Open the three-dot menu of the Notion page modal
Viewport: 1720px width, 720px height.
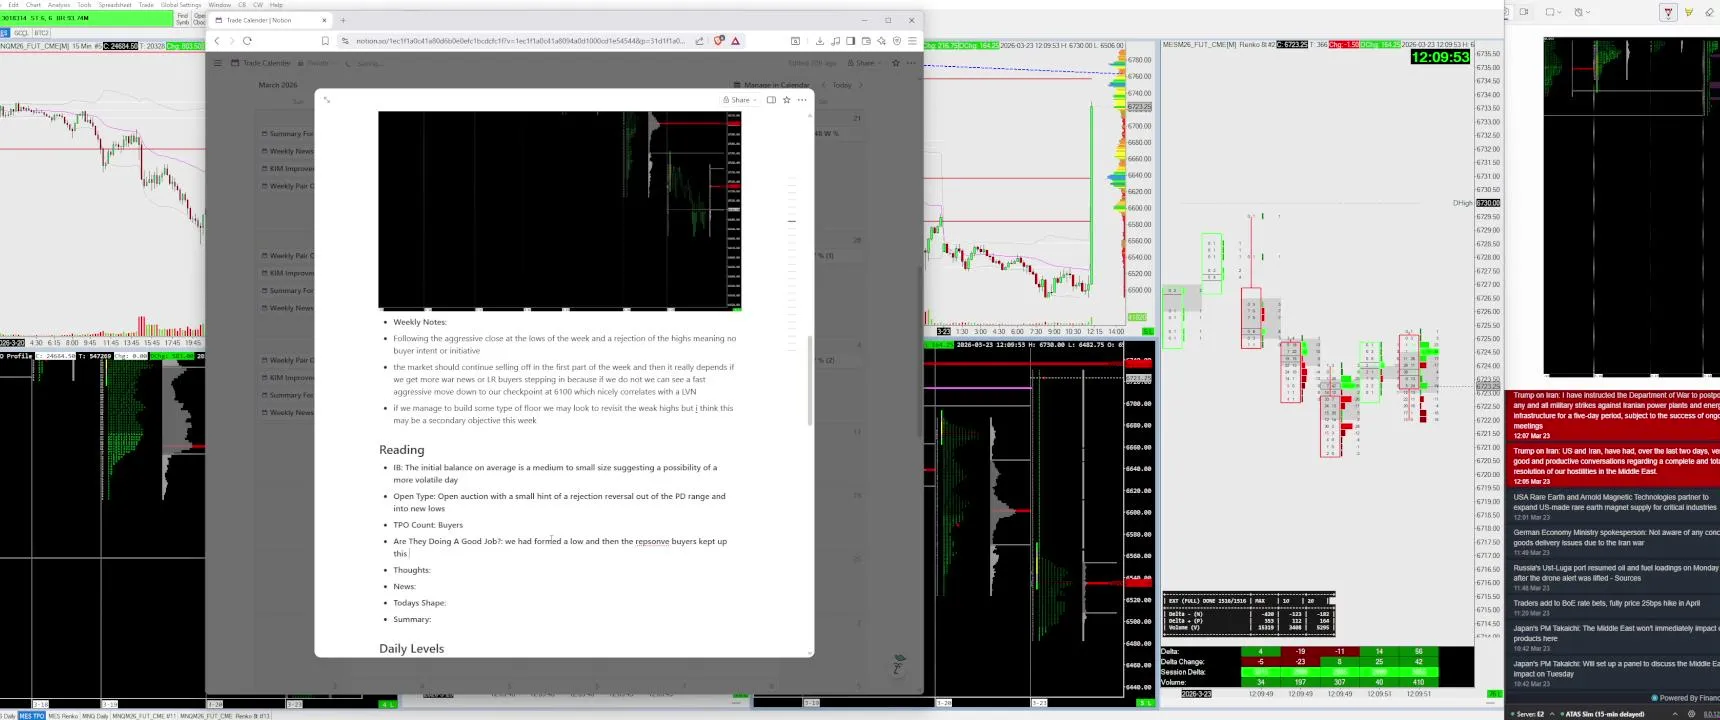[802, 100]
